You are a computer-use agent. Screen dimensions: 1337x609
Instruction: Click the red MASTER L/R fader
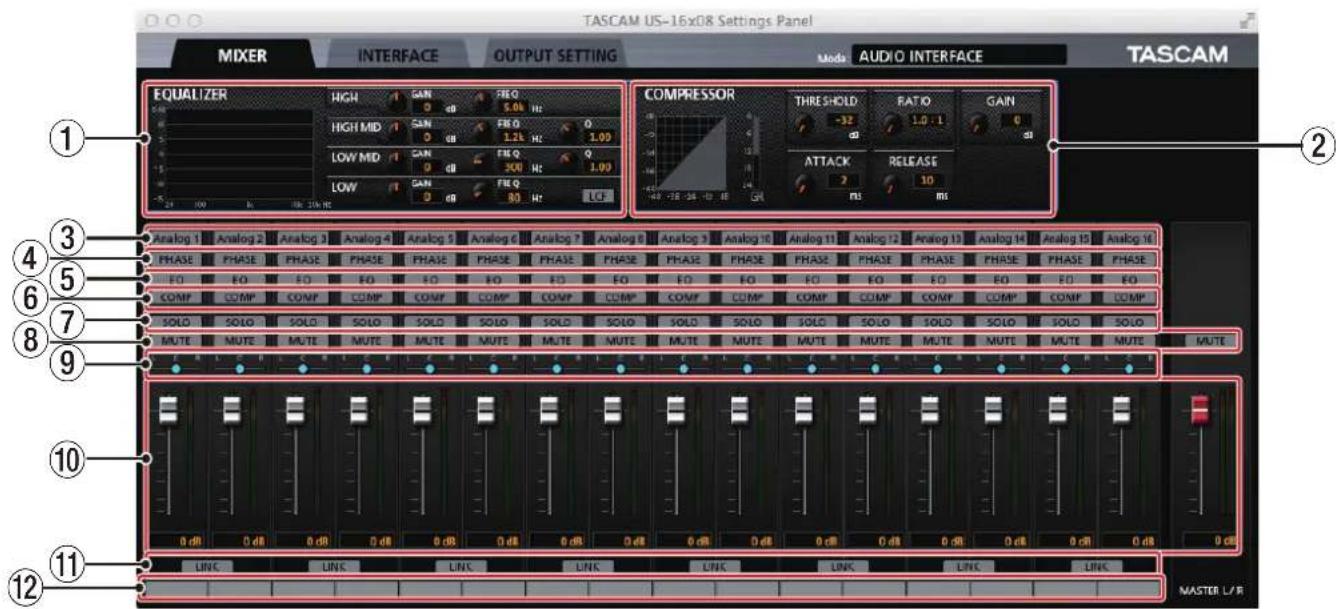[x=1200, y=408]
